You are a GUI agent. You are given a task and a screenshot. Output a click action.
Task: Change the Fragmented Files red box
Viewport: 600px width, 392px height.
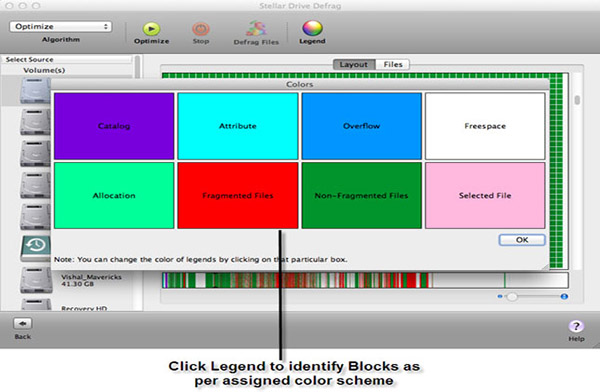tap(238, 196)
